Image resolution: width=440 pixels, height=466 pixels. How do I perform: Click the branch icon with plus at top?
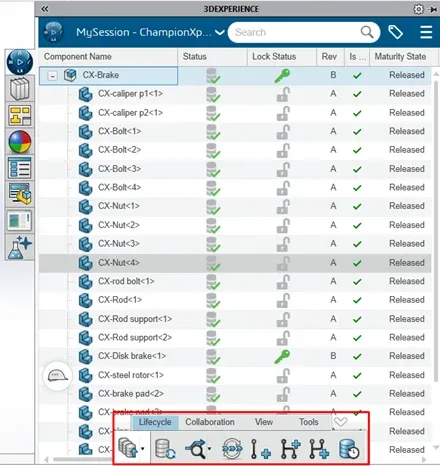coord(291,449)
